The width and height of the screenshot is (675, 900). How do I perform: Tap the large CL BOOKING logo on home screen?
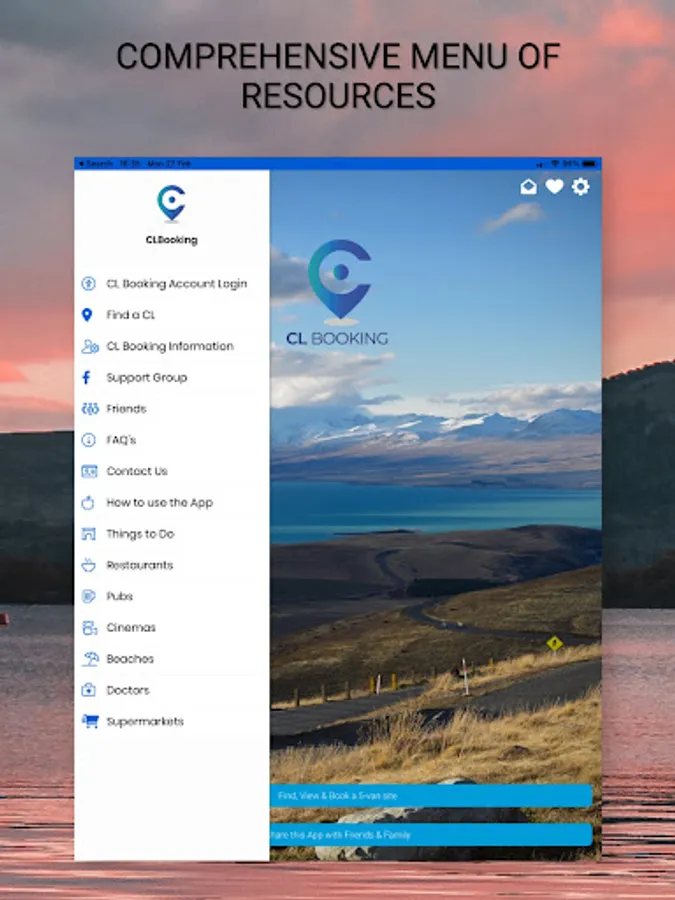pos(338,292)
